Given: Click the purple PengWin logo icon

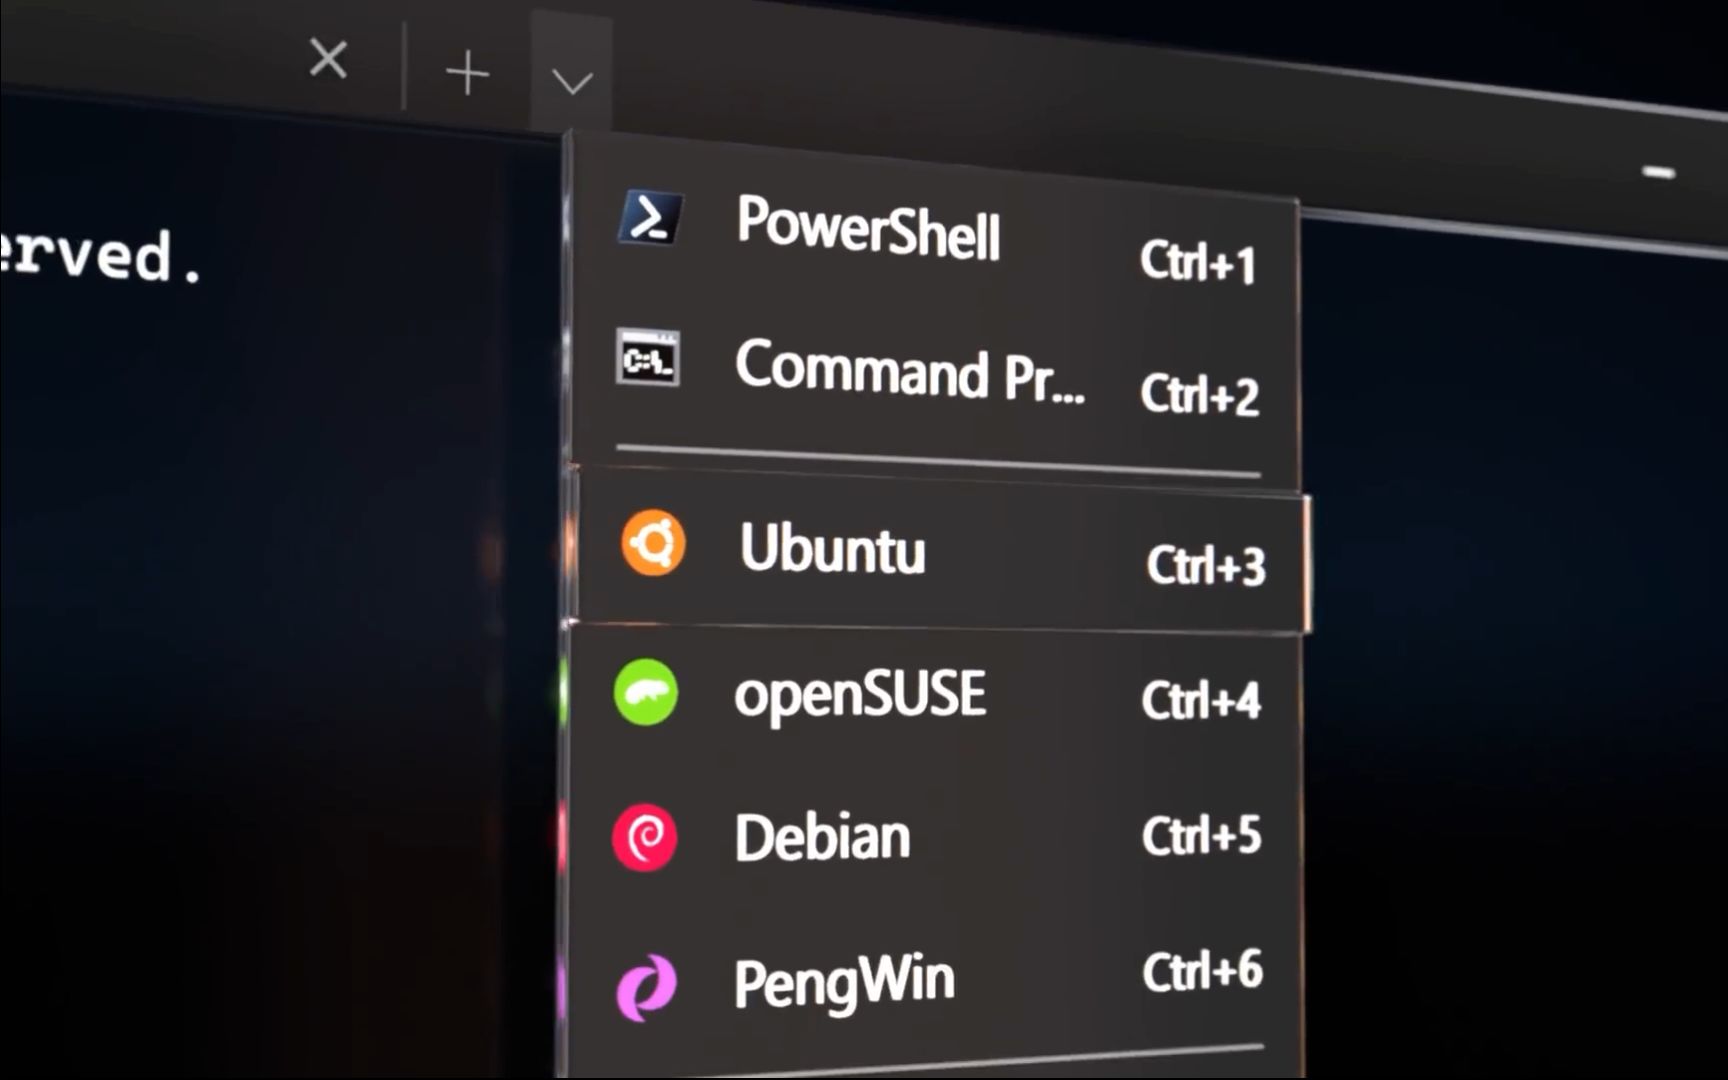Looking at the screenshot, I should (646, 988).
